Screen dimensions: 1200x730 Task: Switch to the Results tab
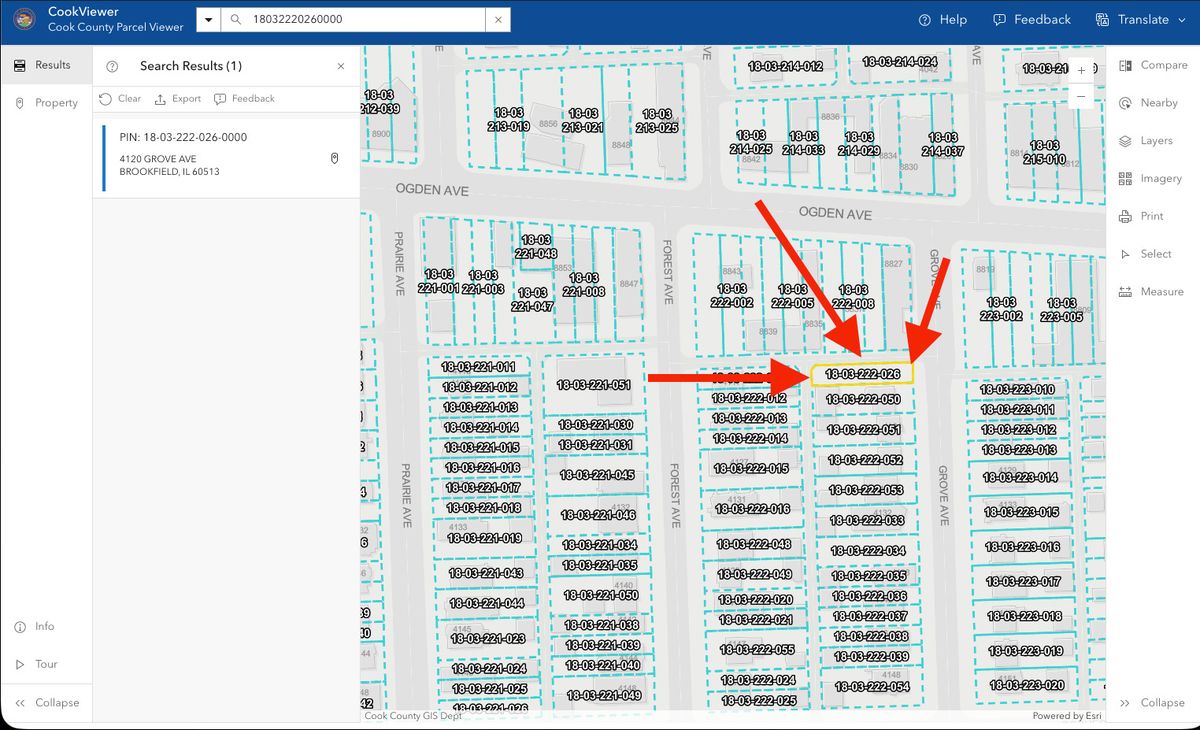(x=42, y=65)
